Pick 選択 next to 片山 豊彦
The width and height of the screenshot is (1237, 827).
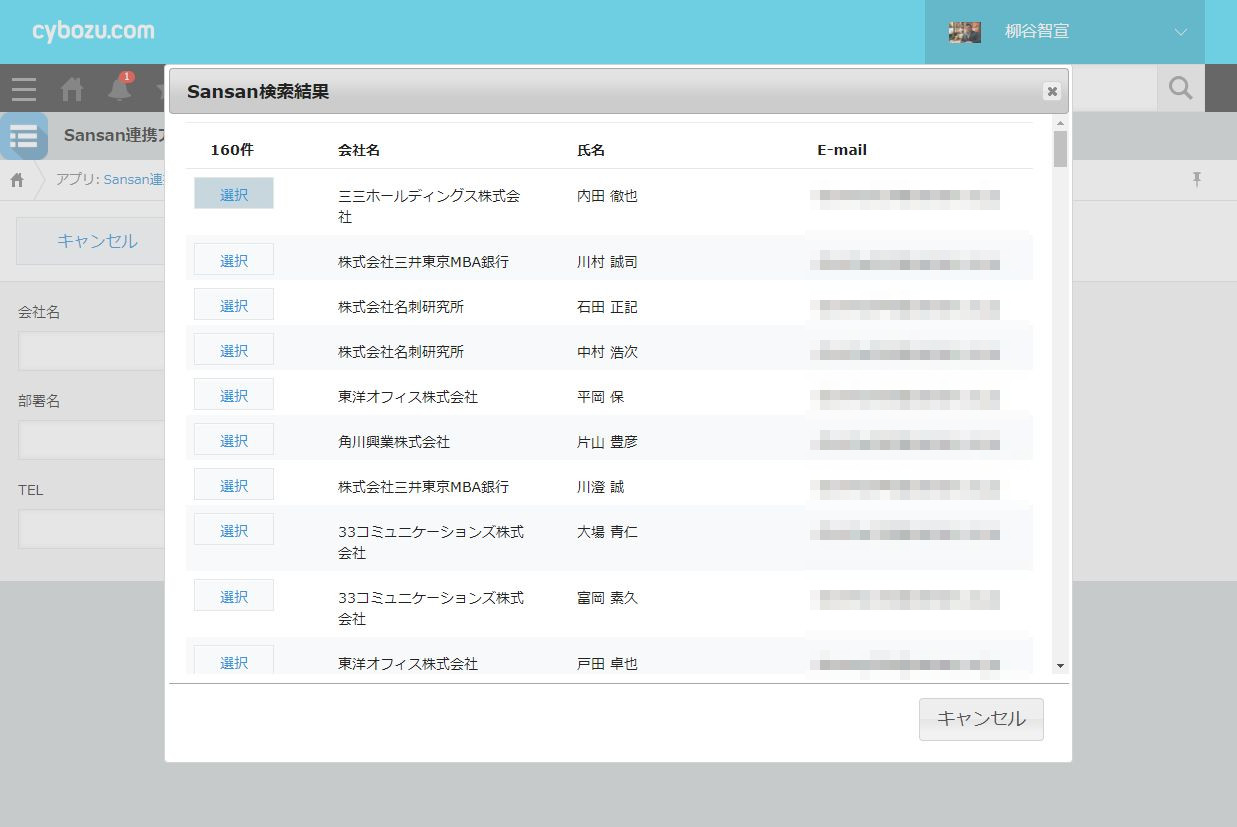[x=233, y=440]
